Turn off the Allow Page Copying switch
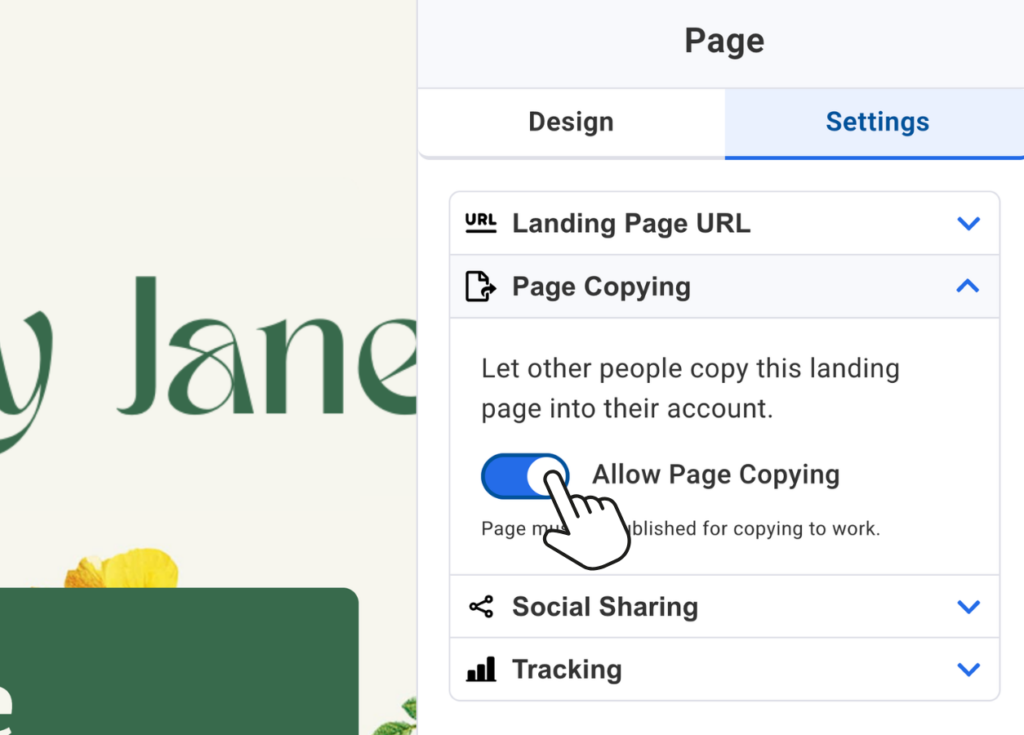 (525, 476)
